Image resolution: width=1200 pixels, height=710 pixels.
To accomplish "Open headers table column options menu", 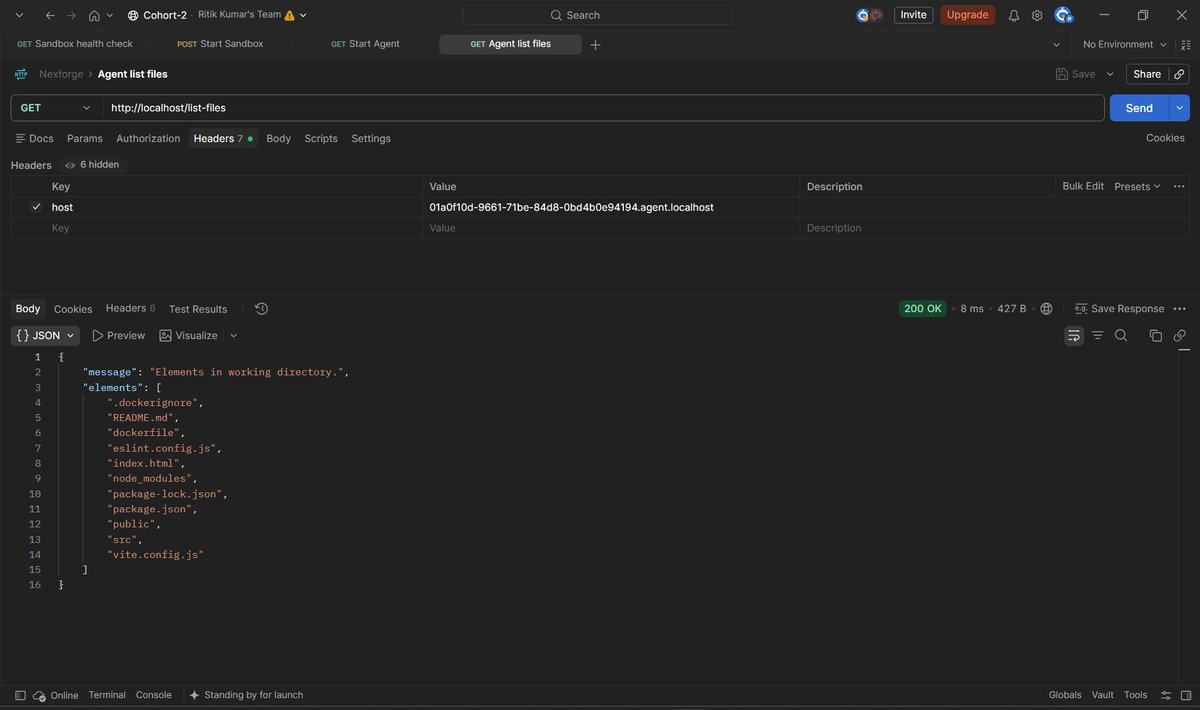I will 1179,186.
